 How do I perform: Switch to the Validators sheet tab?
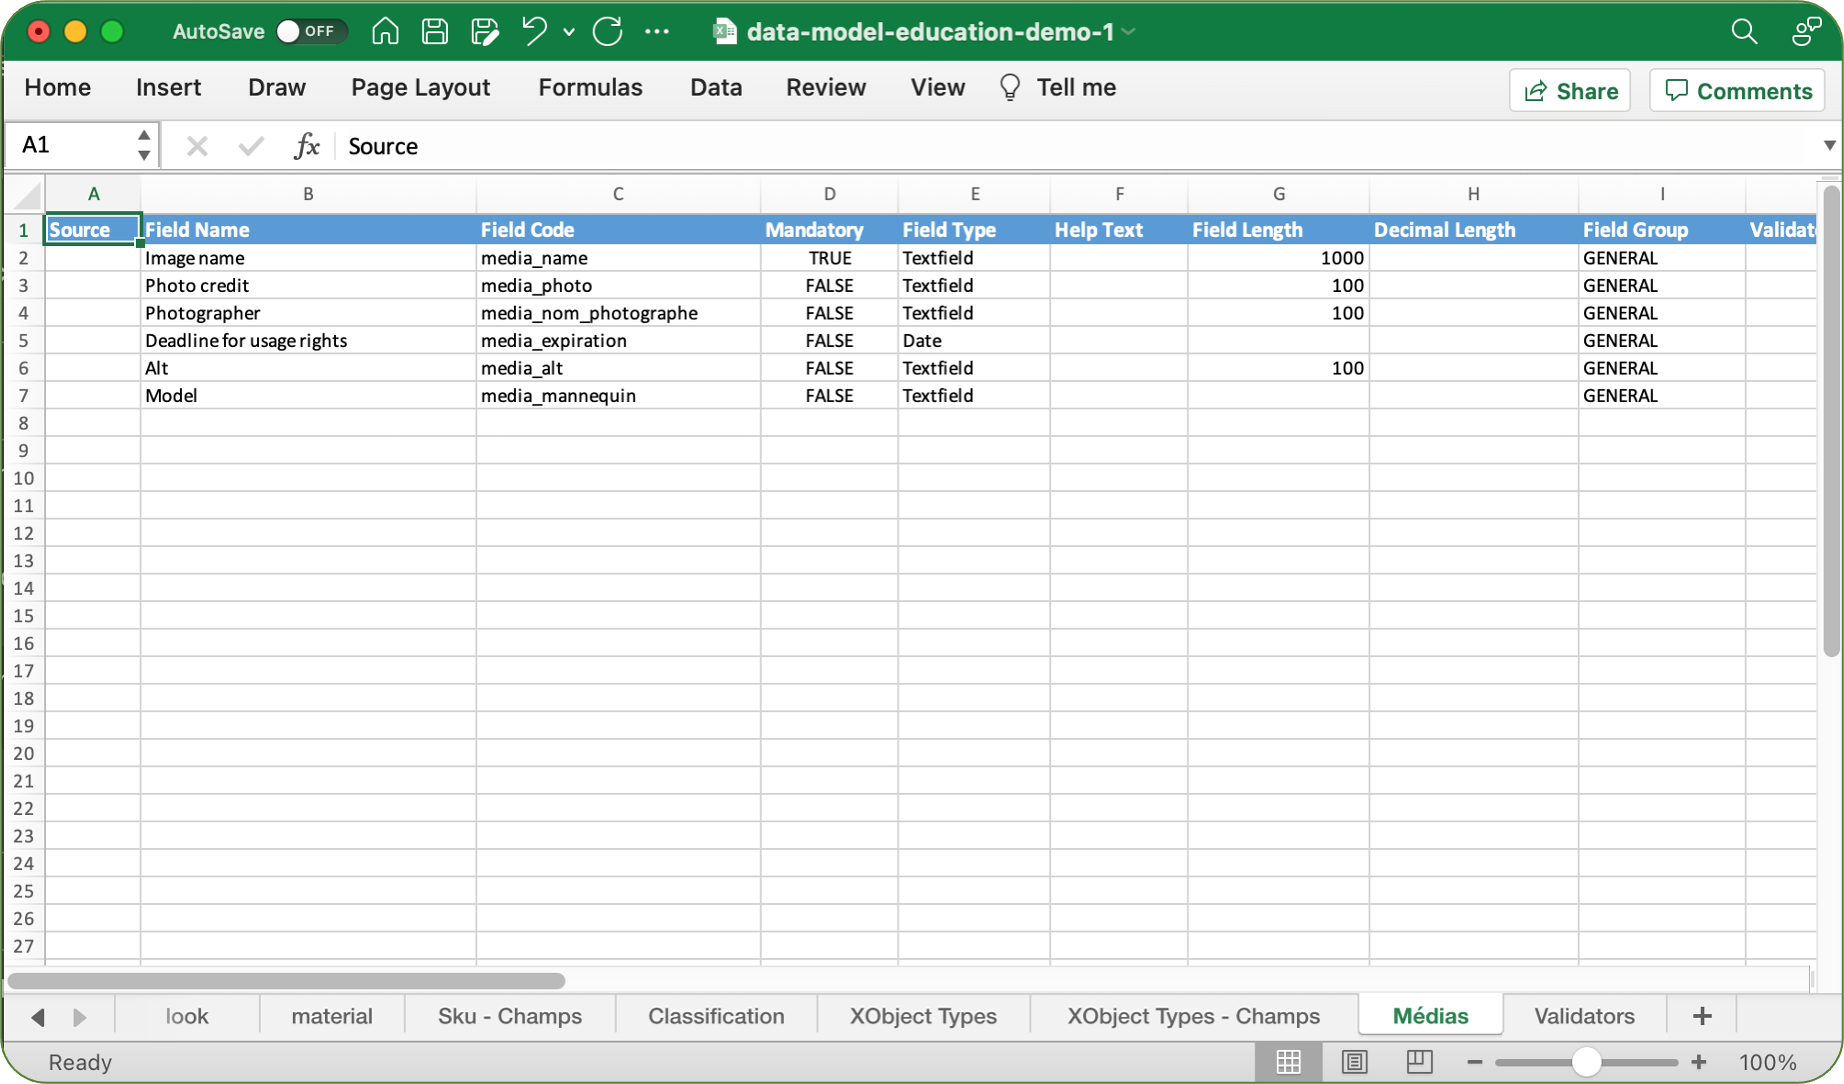(x=1584, y=1016)
